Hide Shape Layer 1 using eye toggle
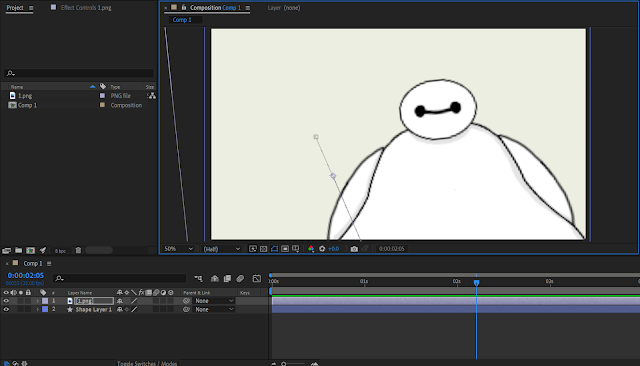Image resolution: width=640 pixels, height=366 pixels. pyautogui.click(x=6, y=309)
